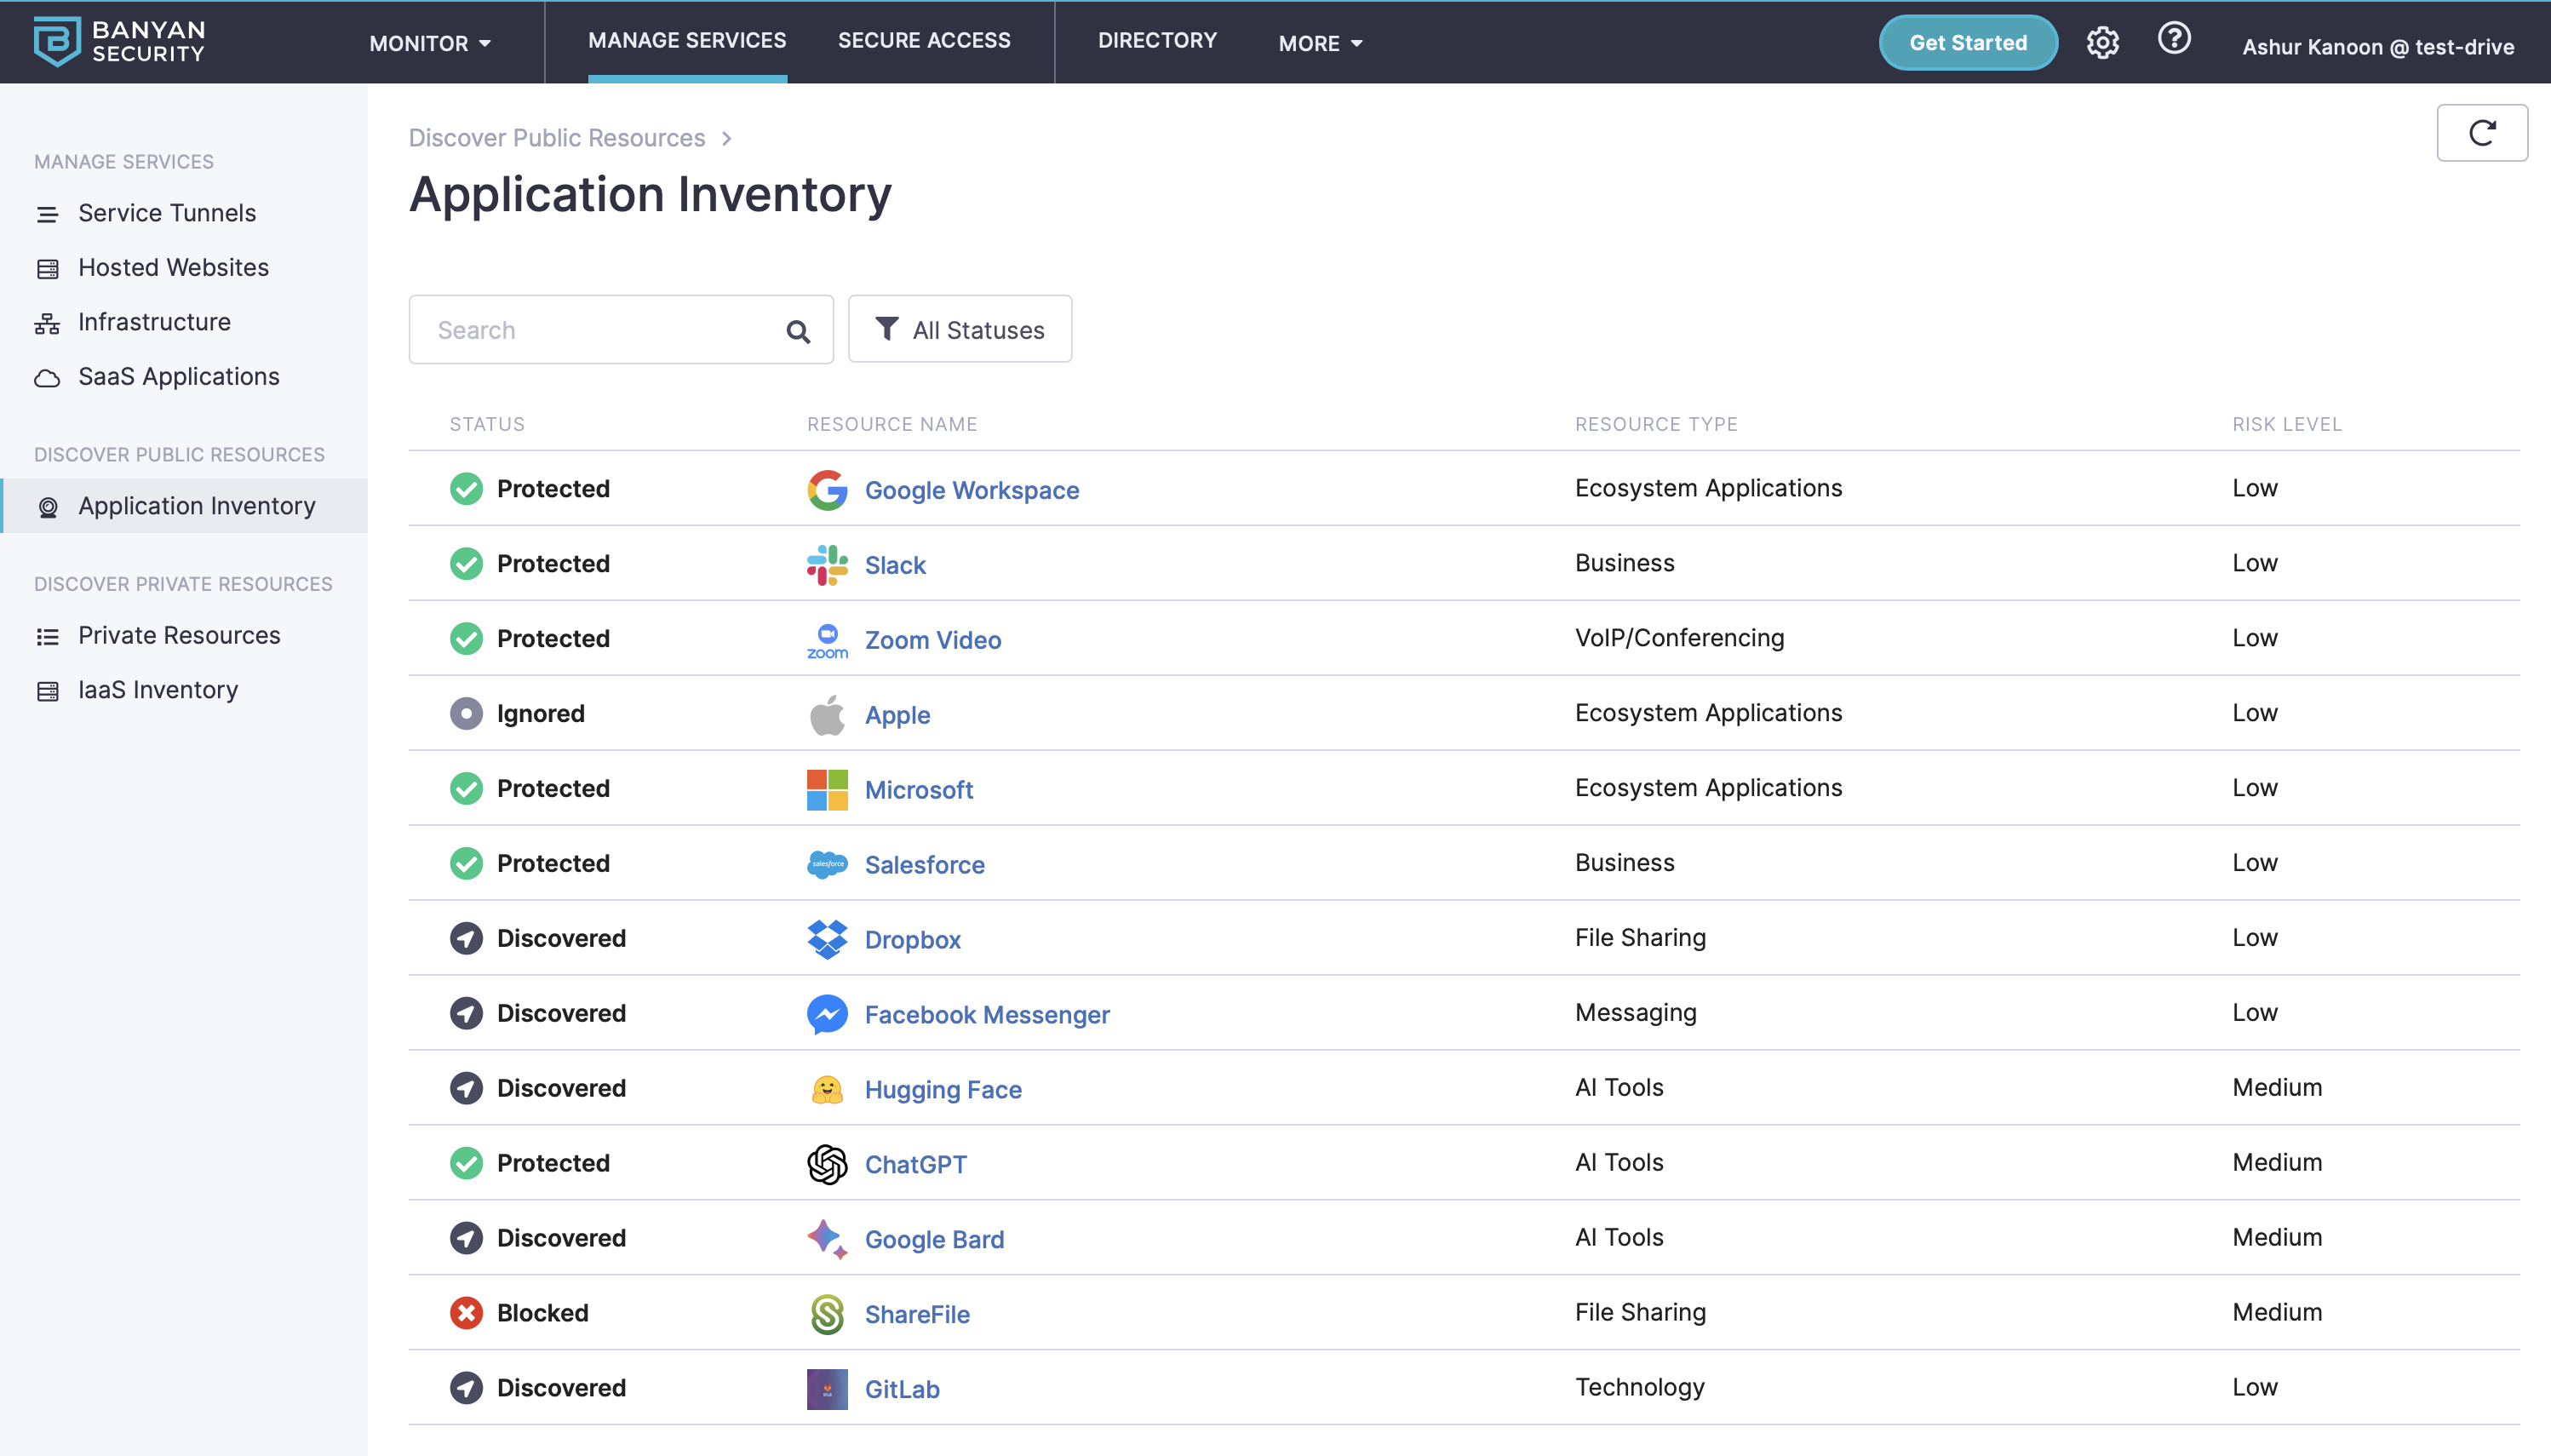The width and height of the screenshot is (2551, 1456).
Task: Open the Hugging Face resource link
Action: 943,1089
